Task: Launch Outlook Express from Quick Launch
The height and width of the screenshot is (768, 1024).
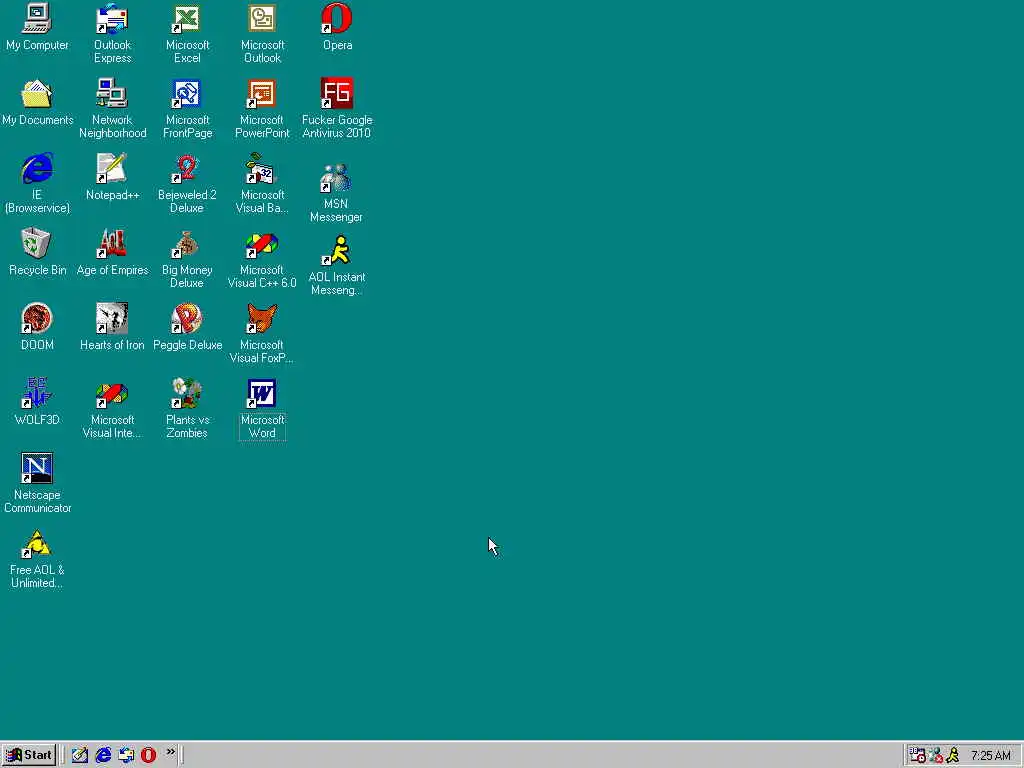Action: point(126,756)
